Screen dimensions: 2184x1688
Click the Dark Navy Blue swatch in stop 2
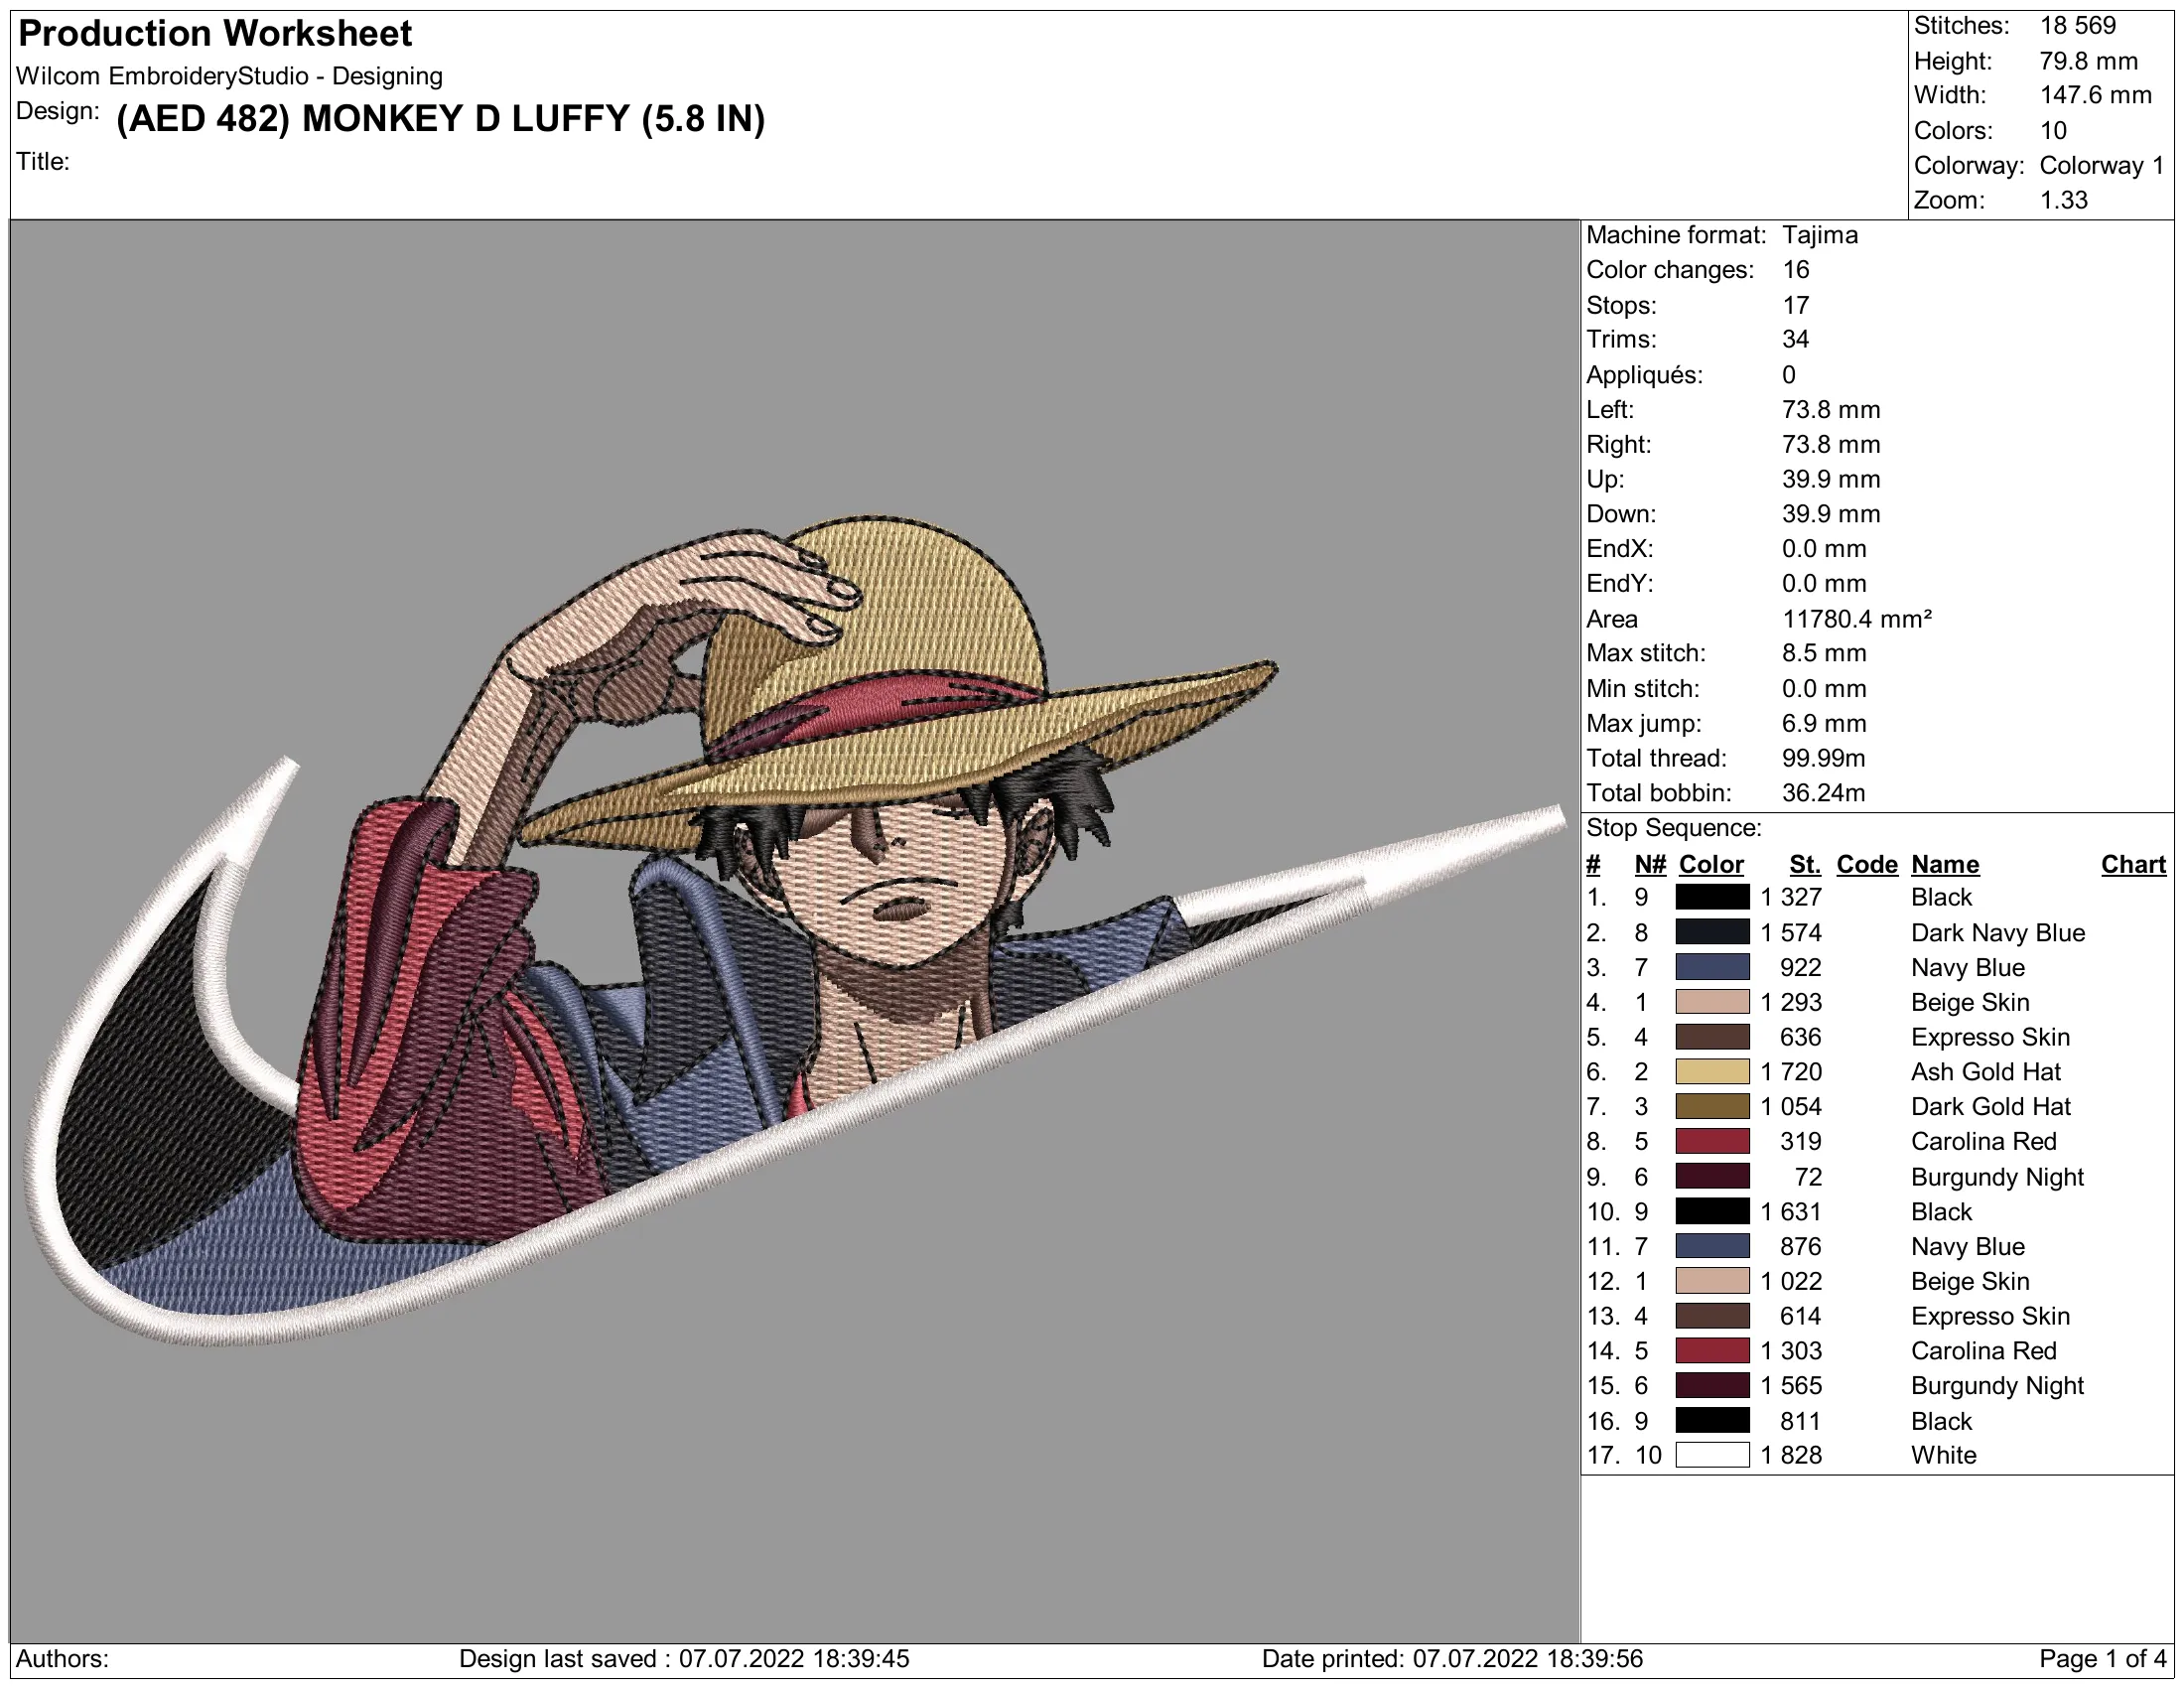(x=1712, y=932)
